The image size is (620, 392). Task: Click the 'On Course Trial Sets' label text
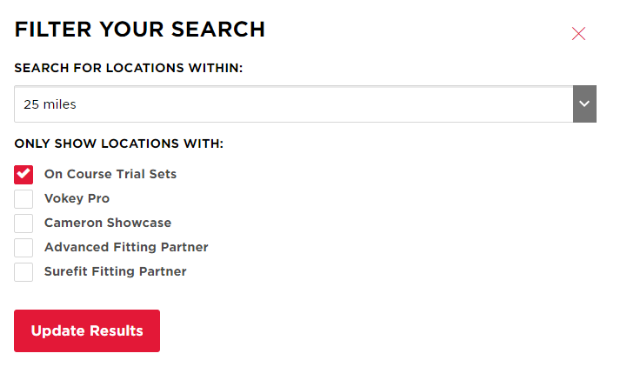pos(110,174)
